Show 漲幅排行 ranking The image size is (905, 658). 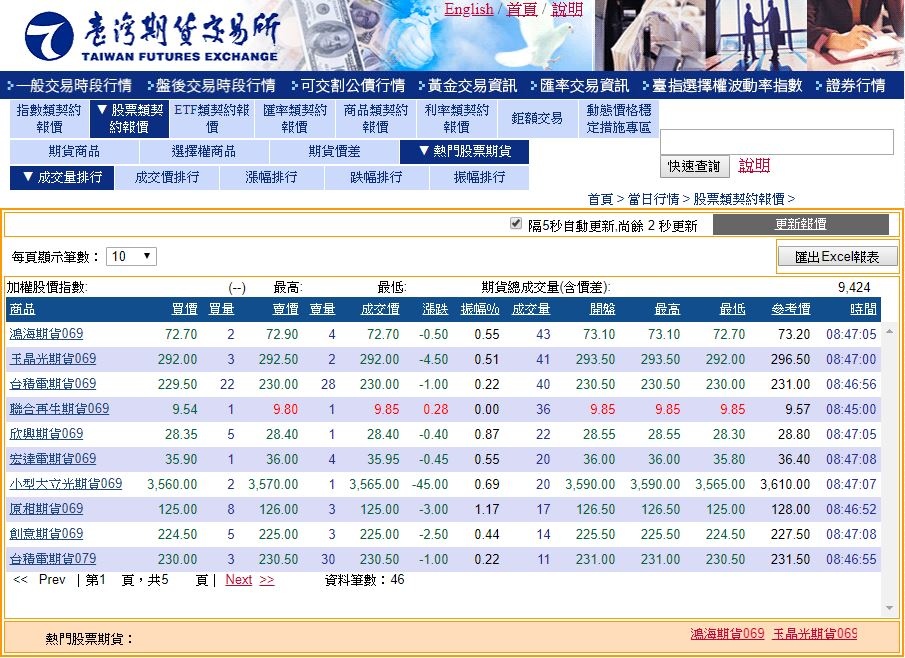click(x=271, y=177)
